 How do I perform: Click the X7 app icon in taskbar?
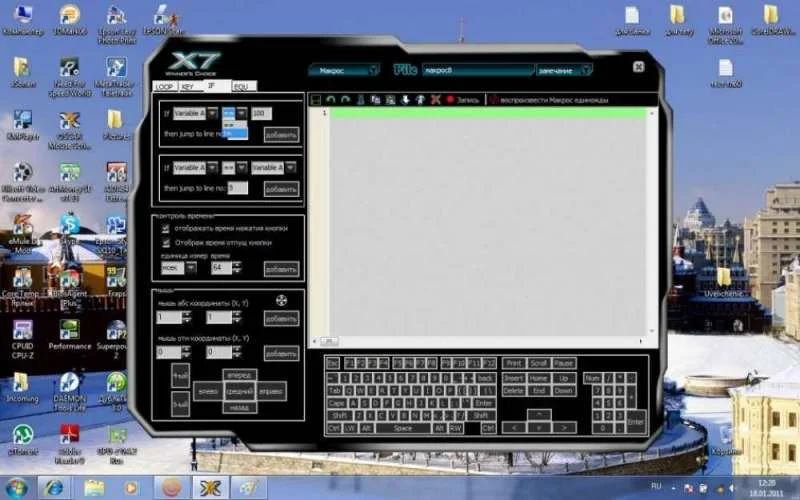210,488
